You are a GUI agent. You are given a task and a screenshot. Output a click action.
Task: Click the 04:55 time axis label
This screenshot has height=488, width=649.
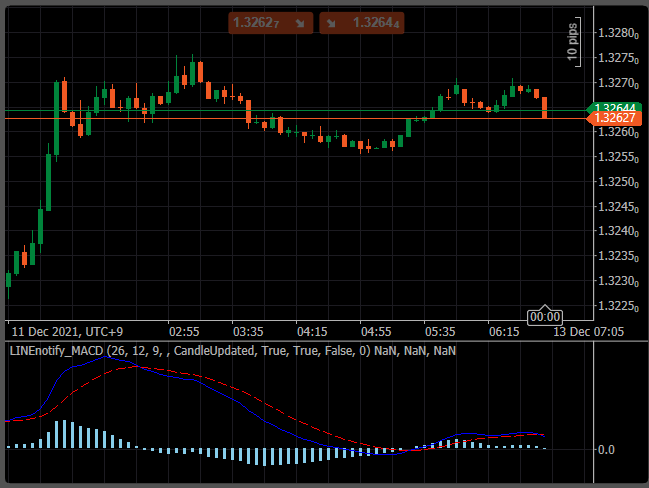(376, 332)
